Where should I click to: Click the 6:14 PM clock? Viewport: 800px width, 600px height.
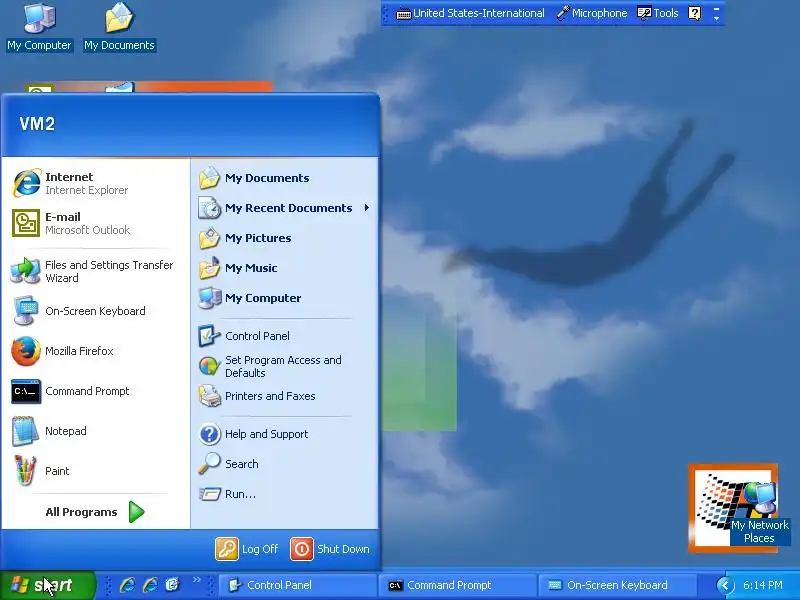tap(763, 585)
